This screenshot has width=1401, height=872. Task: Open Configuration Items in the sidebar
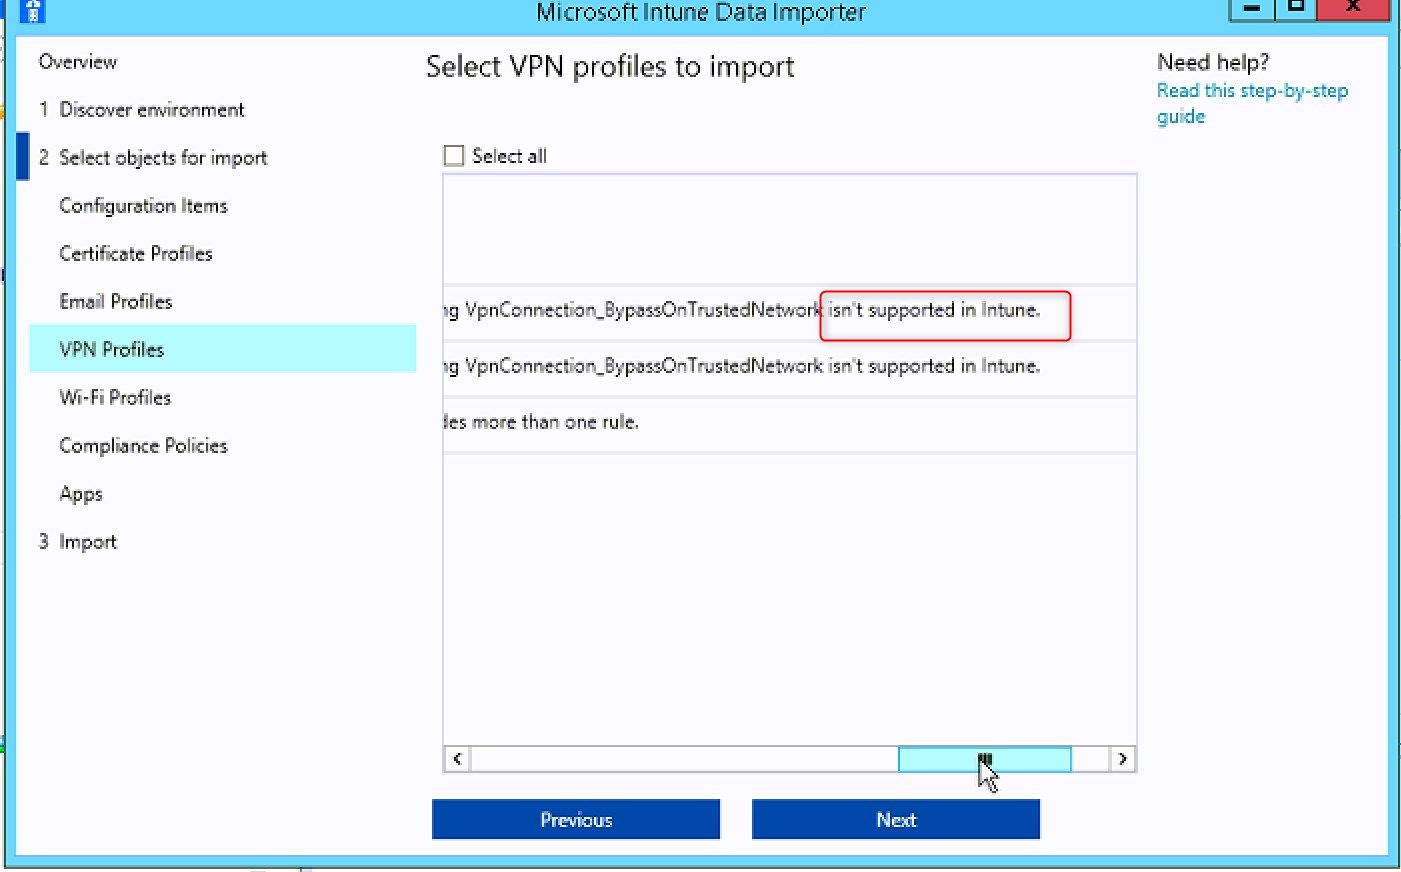pos(143,206)
